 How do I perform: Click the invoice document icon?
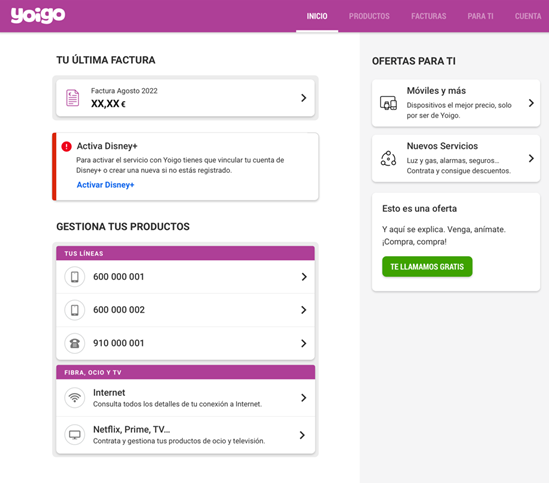[72, 98]
